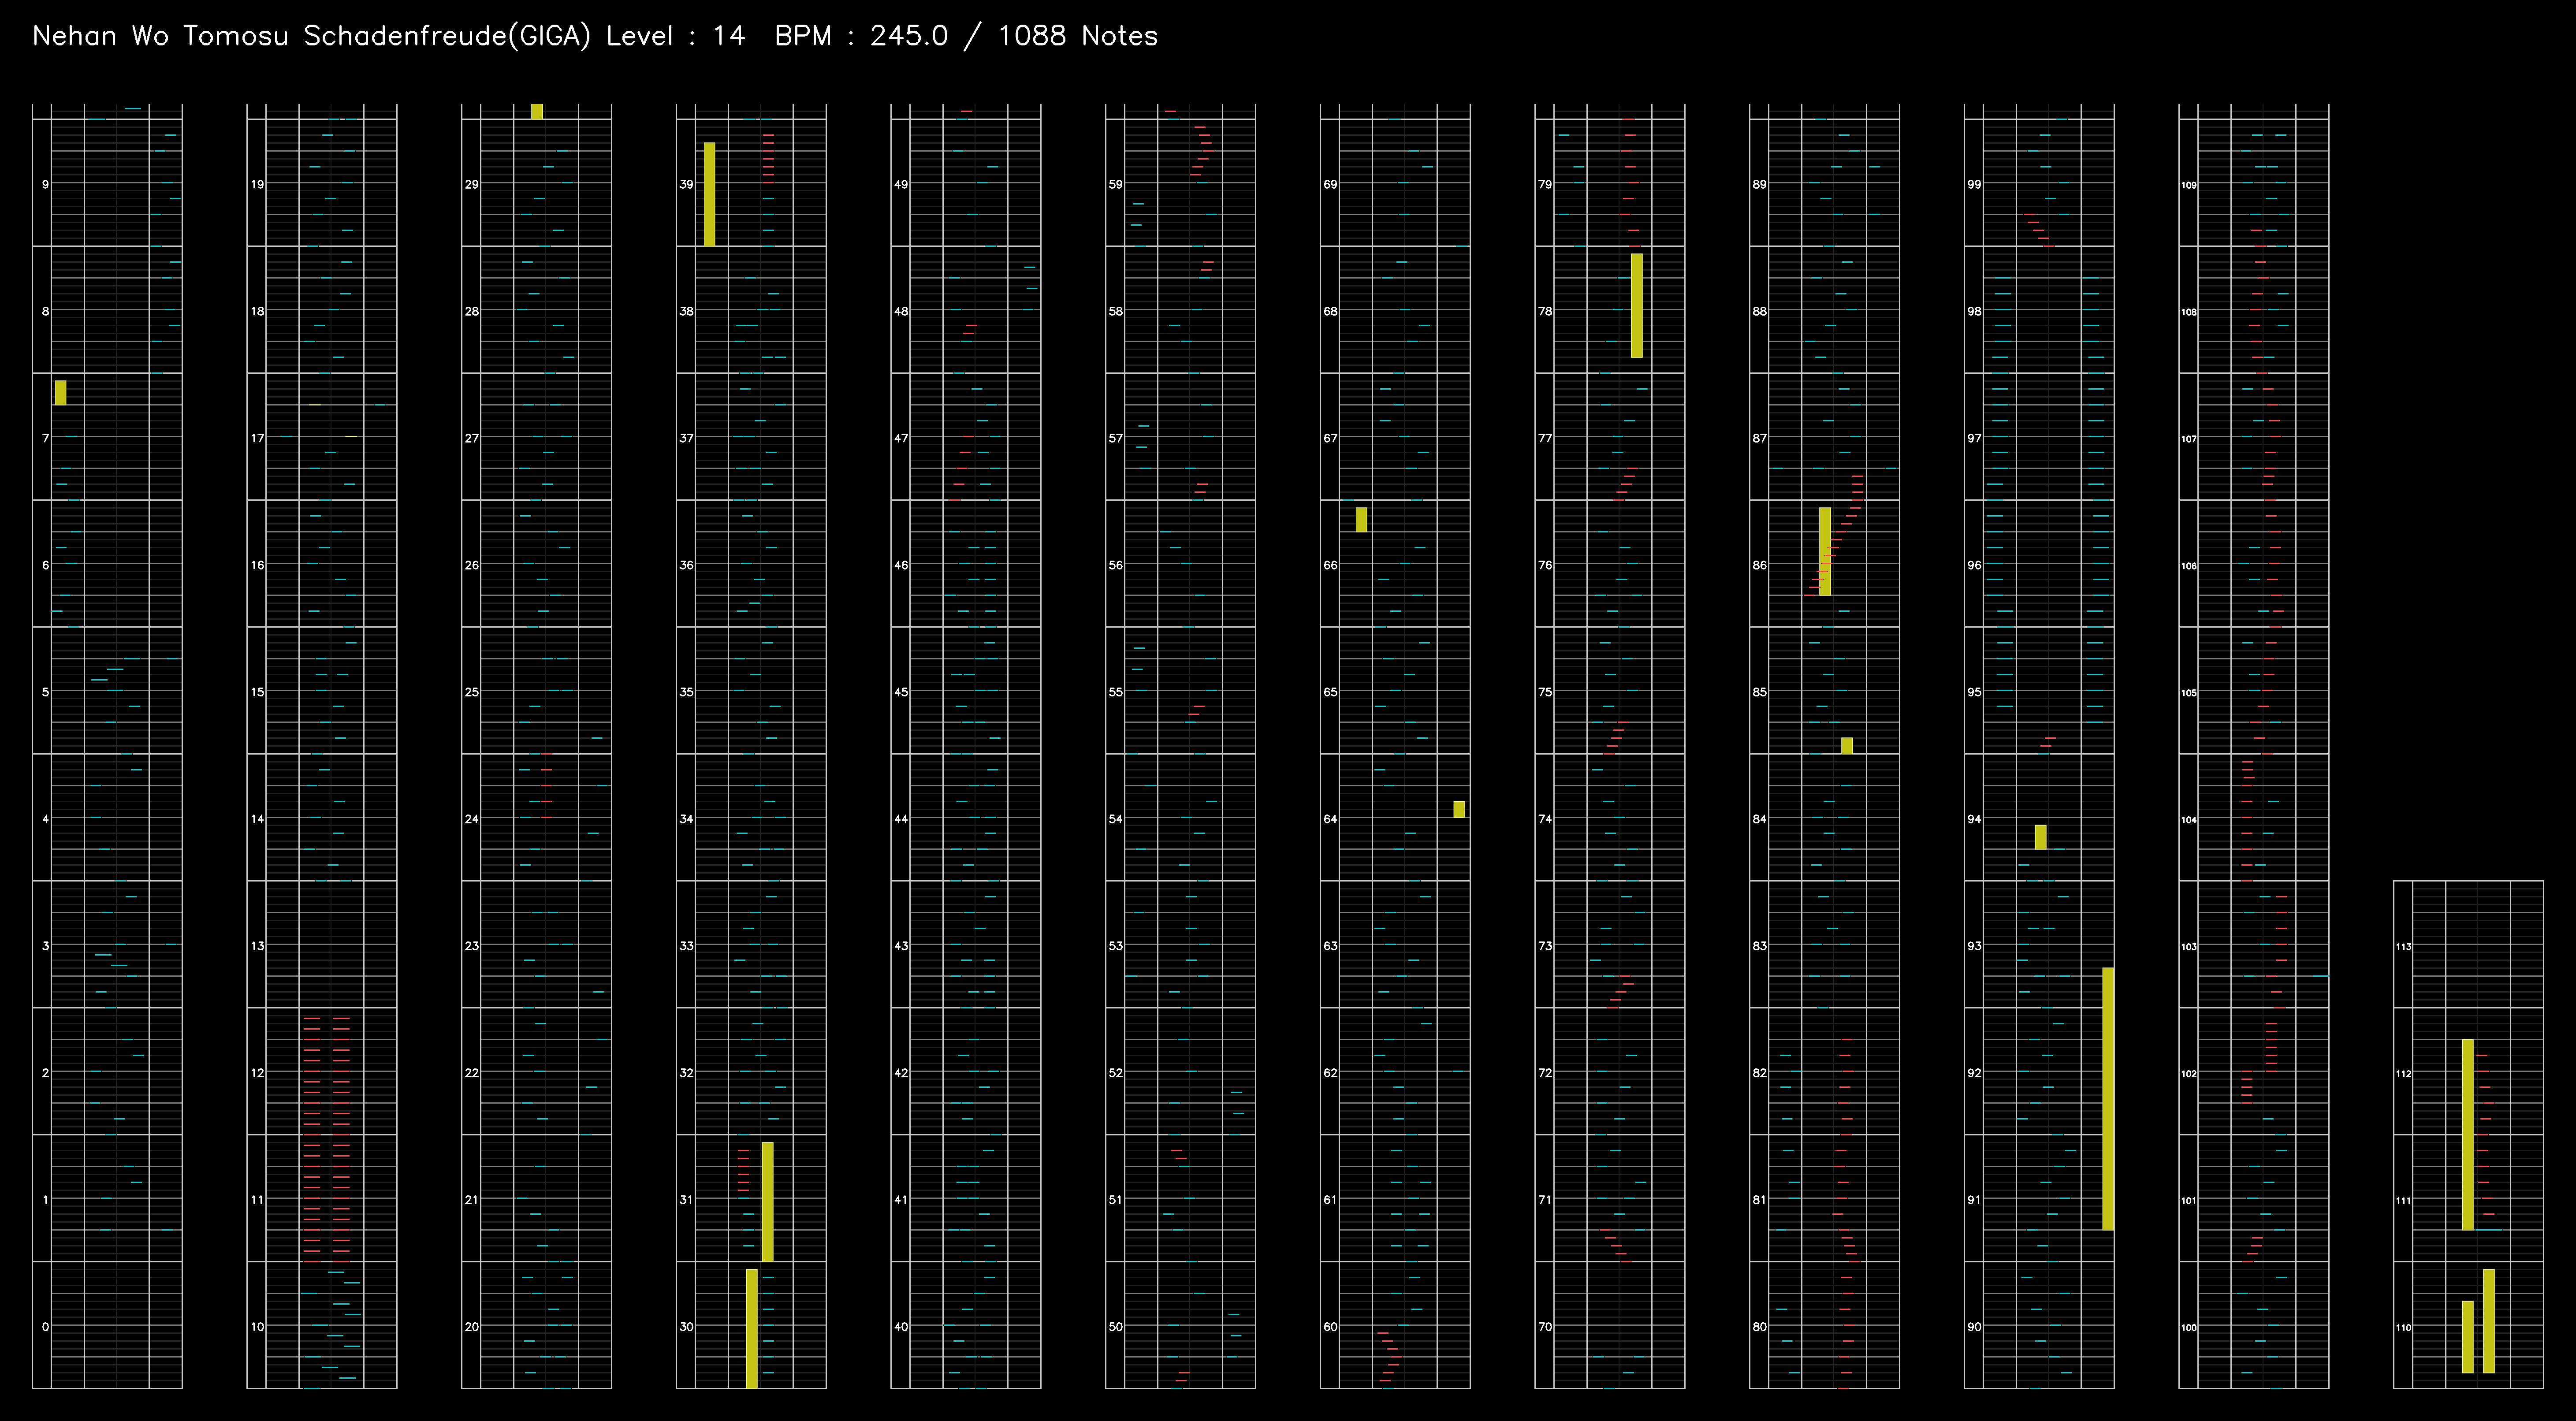This screenshot has height=1421, width=2576.
Task: Select the small yellow note in measure 94
Action: 2041,837
